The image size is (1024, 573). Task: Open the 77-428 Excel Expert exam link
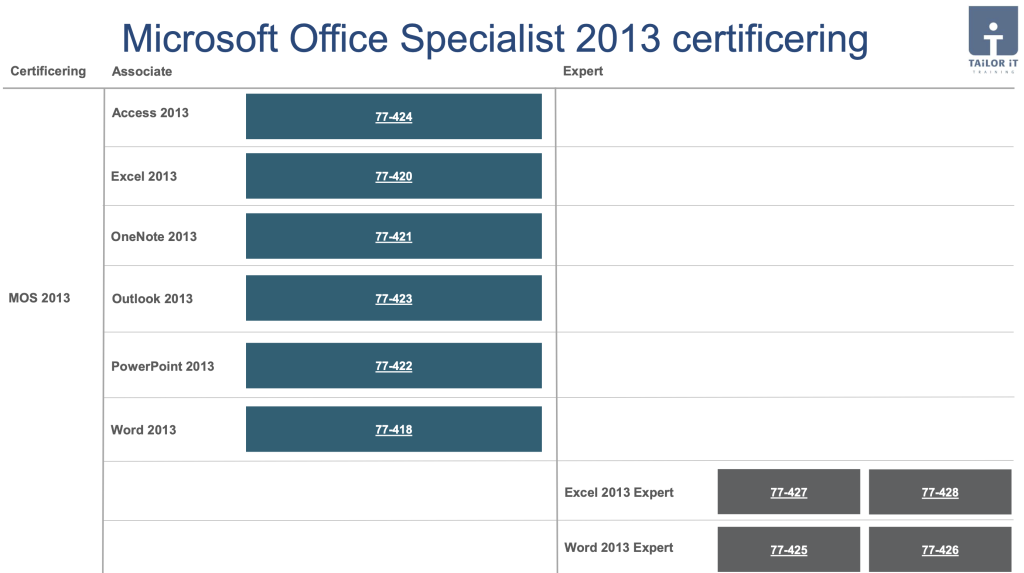(x=940, y=493)
